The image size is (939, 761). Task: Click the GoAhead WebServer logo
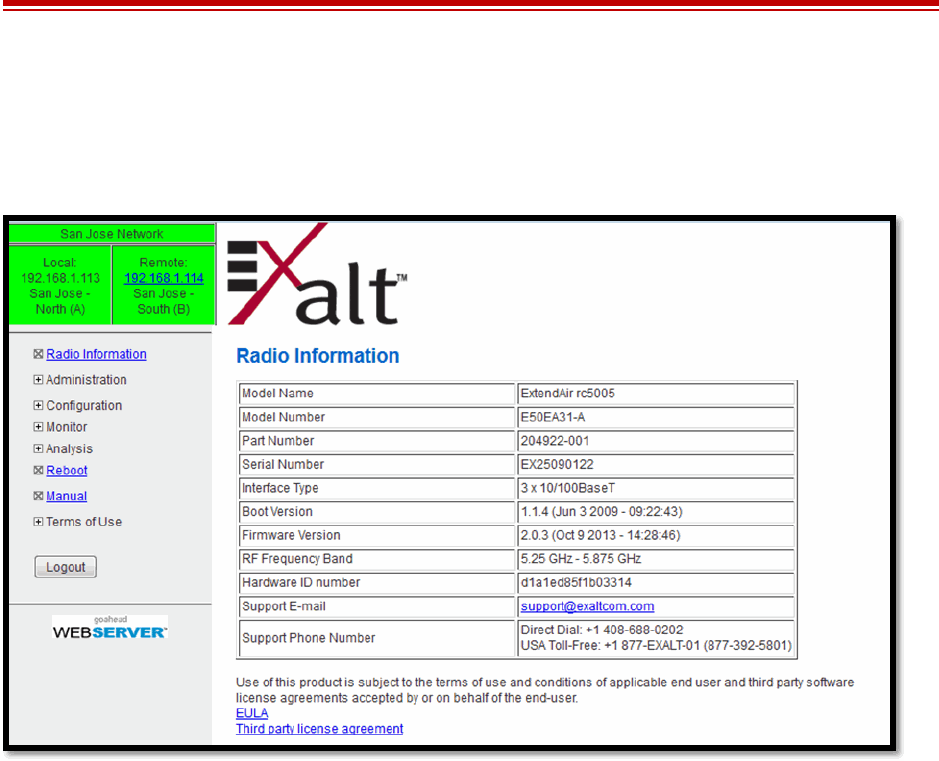pos(110,627)
